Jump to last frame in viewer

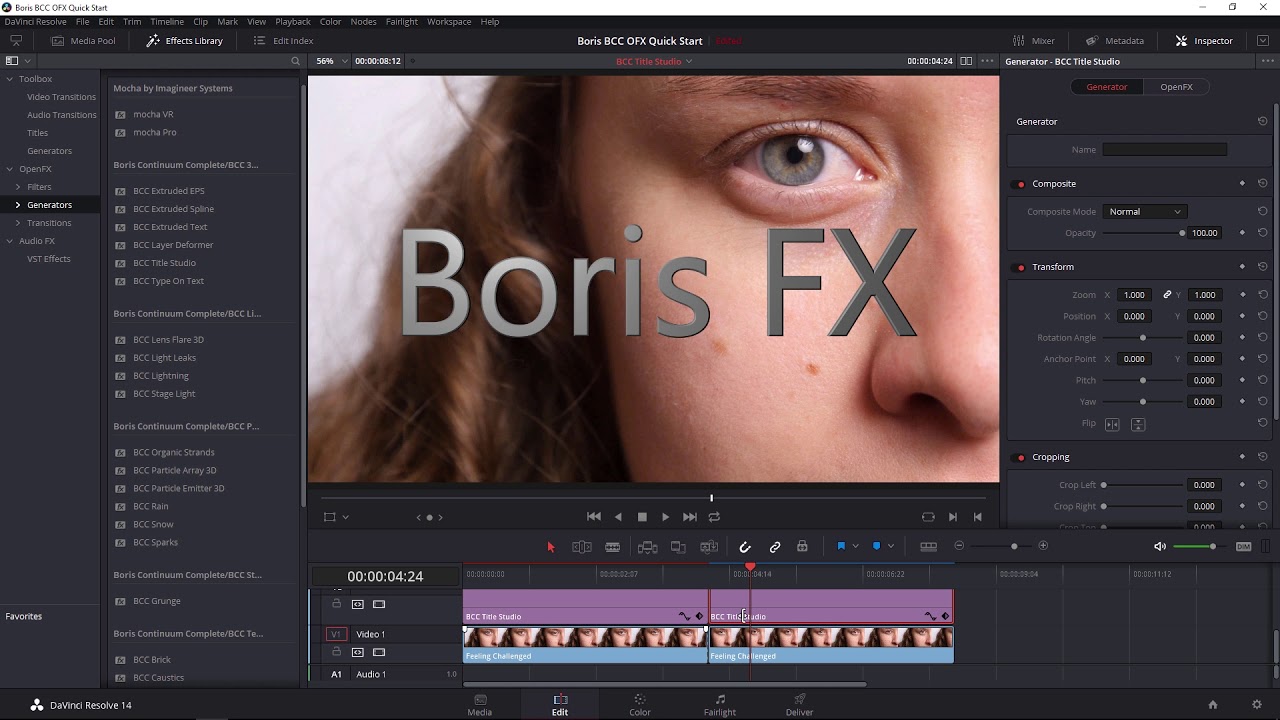[690, 517]
